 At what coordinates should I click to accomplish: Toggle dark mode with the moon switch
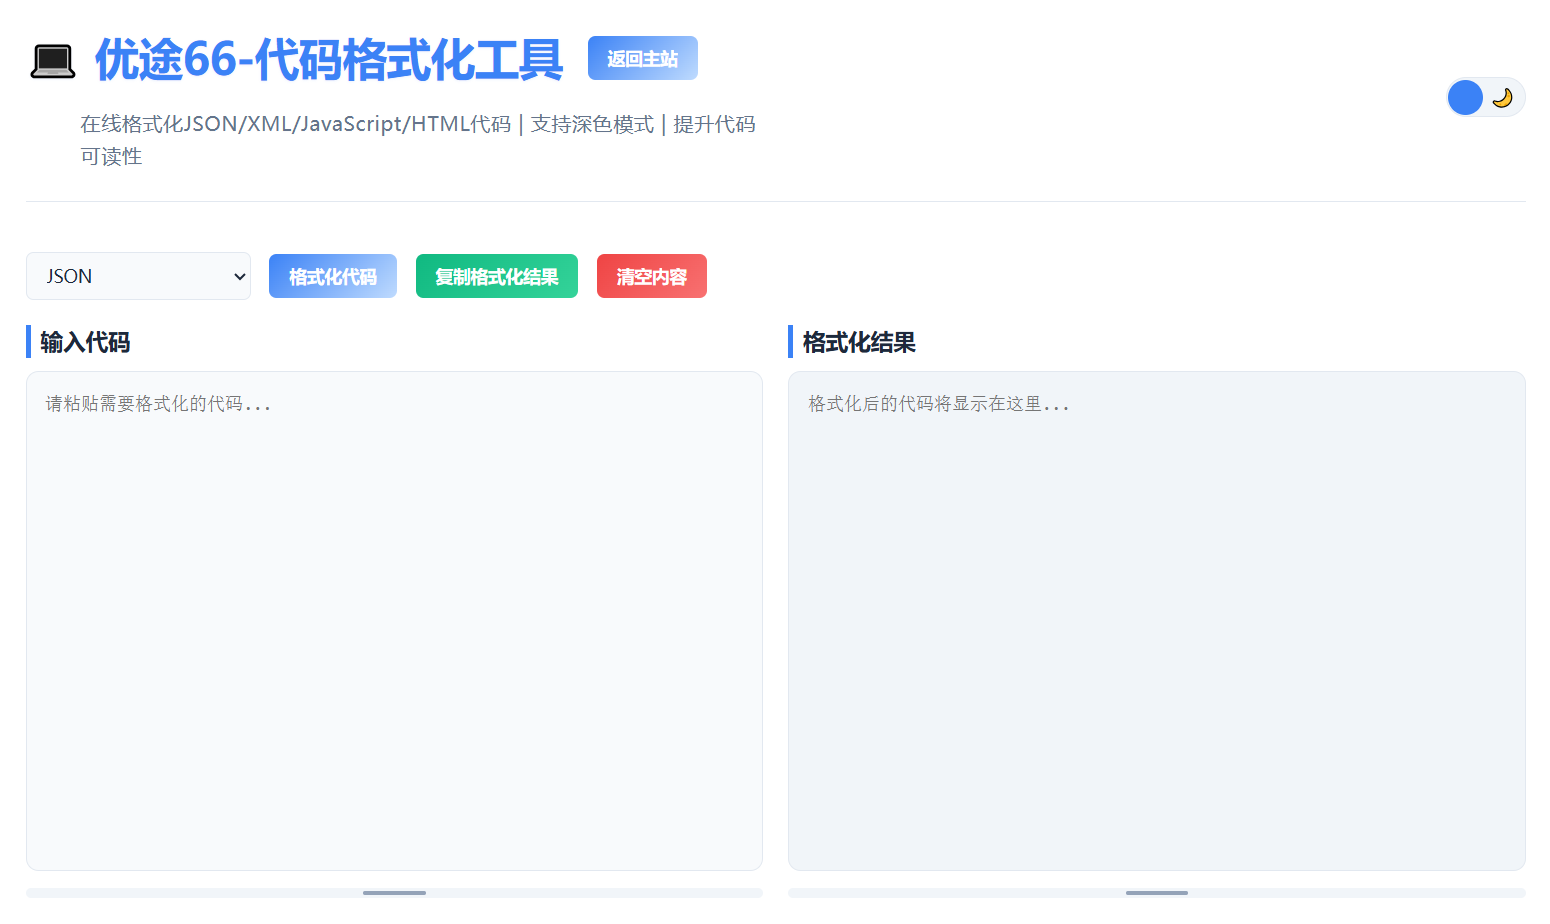(1485, 97)
